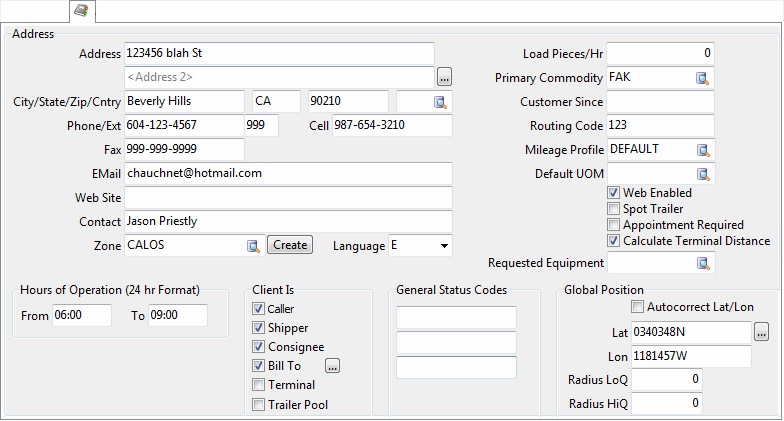Viewport: 784px width, 421px height.
Task: Click the EMail input field
Action: click(x=288, y=173)
